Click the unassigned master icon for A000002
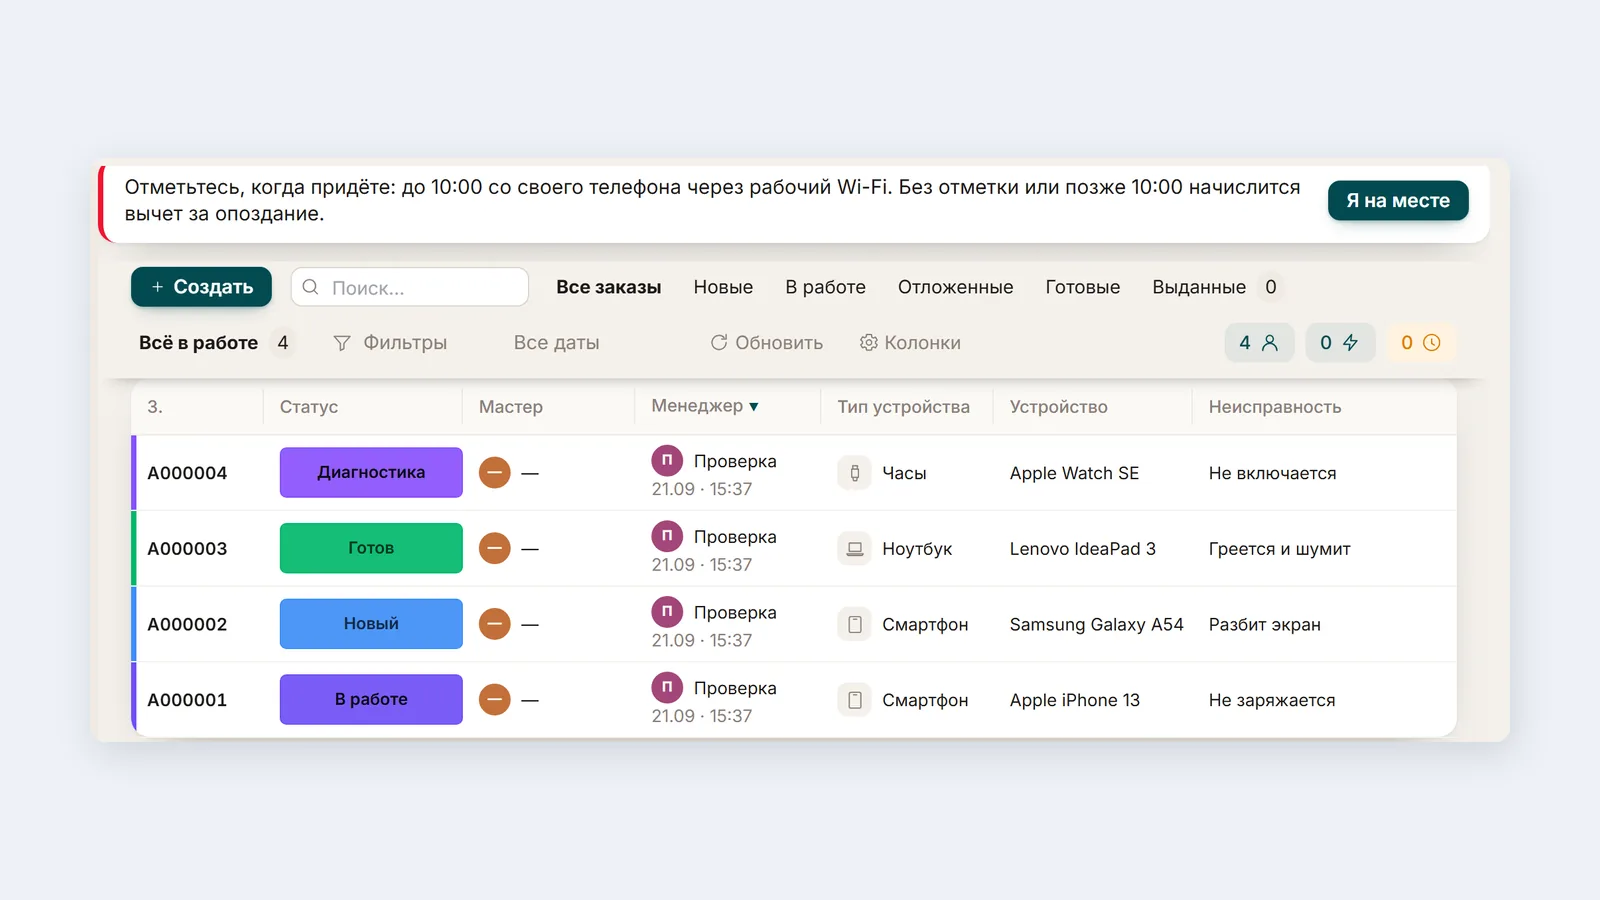Viewport: 1600px width, 900px height. point(494,624)
